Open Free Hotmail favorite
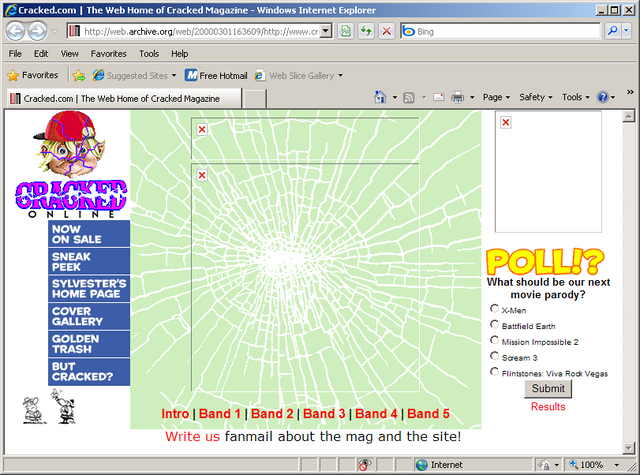Viewport: 640px width, 475px height. pos(216,75)
